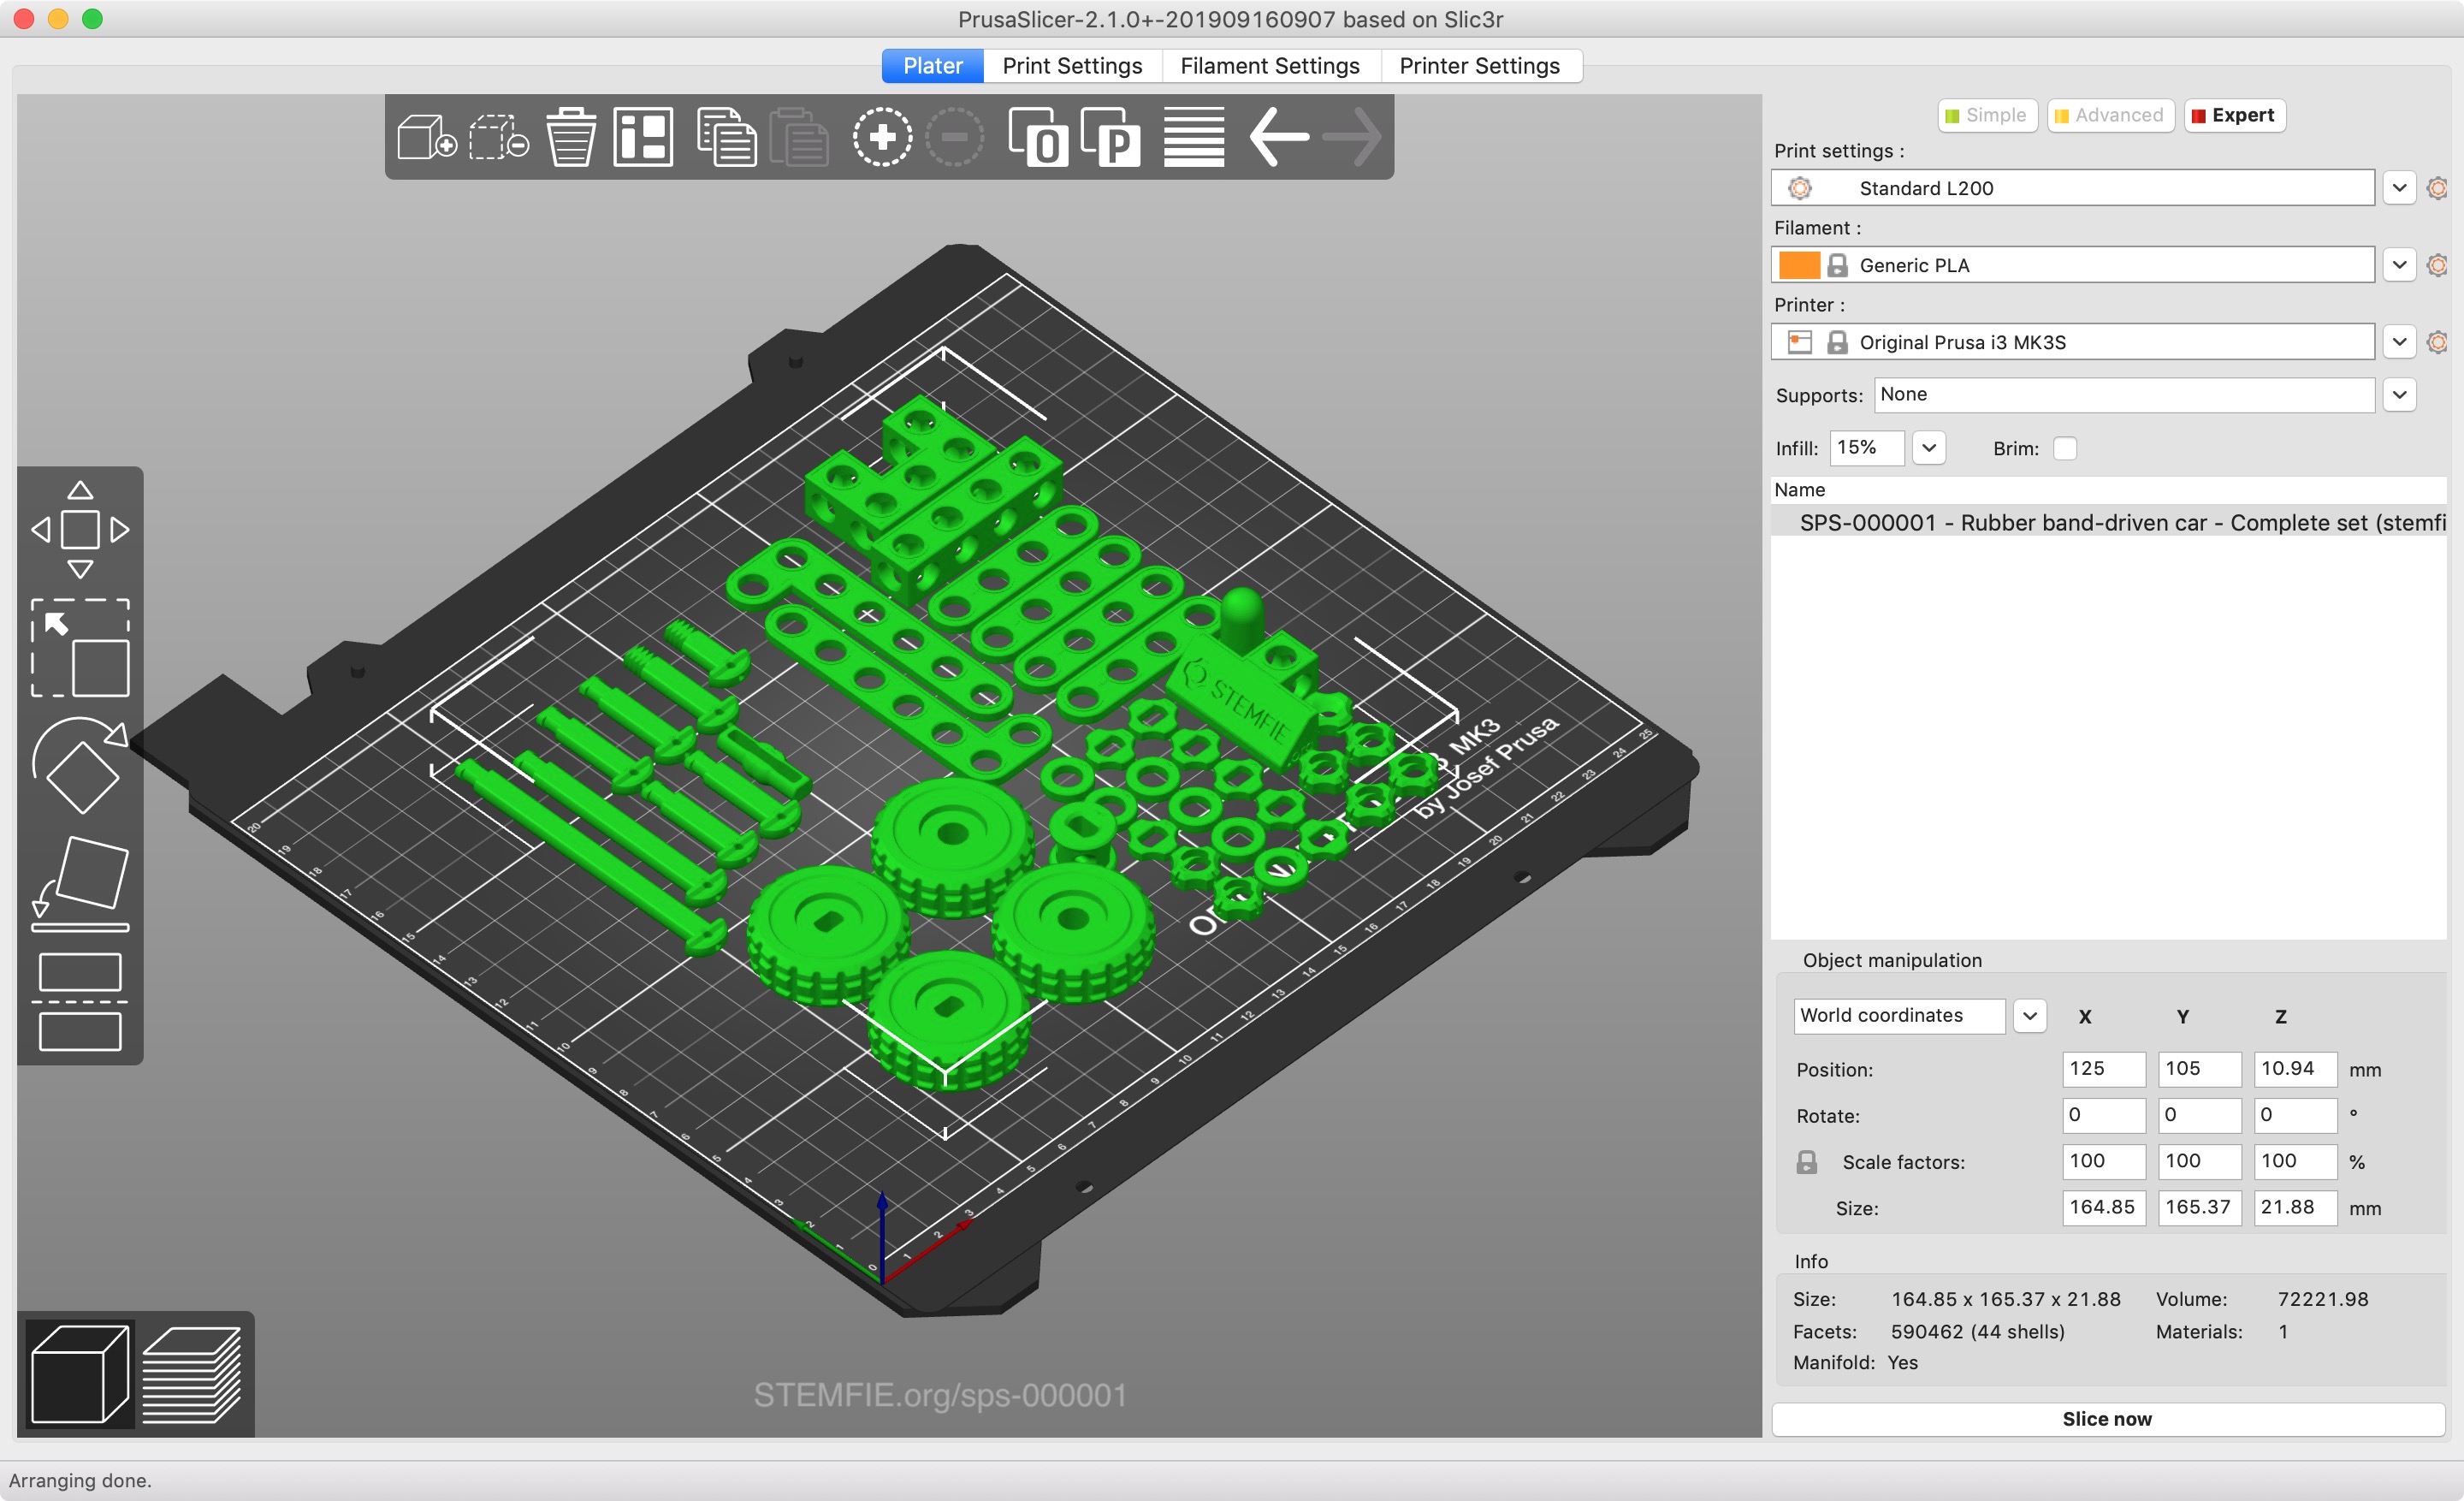Click the Size X field showing 164.85

point(2103,1207)
